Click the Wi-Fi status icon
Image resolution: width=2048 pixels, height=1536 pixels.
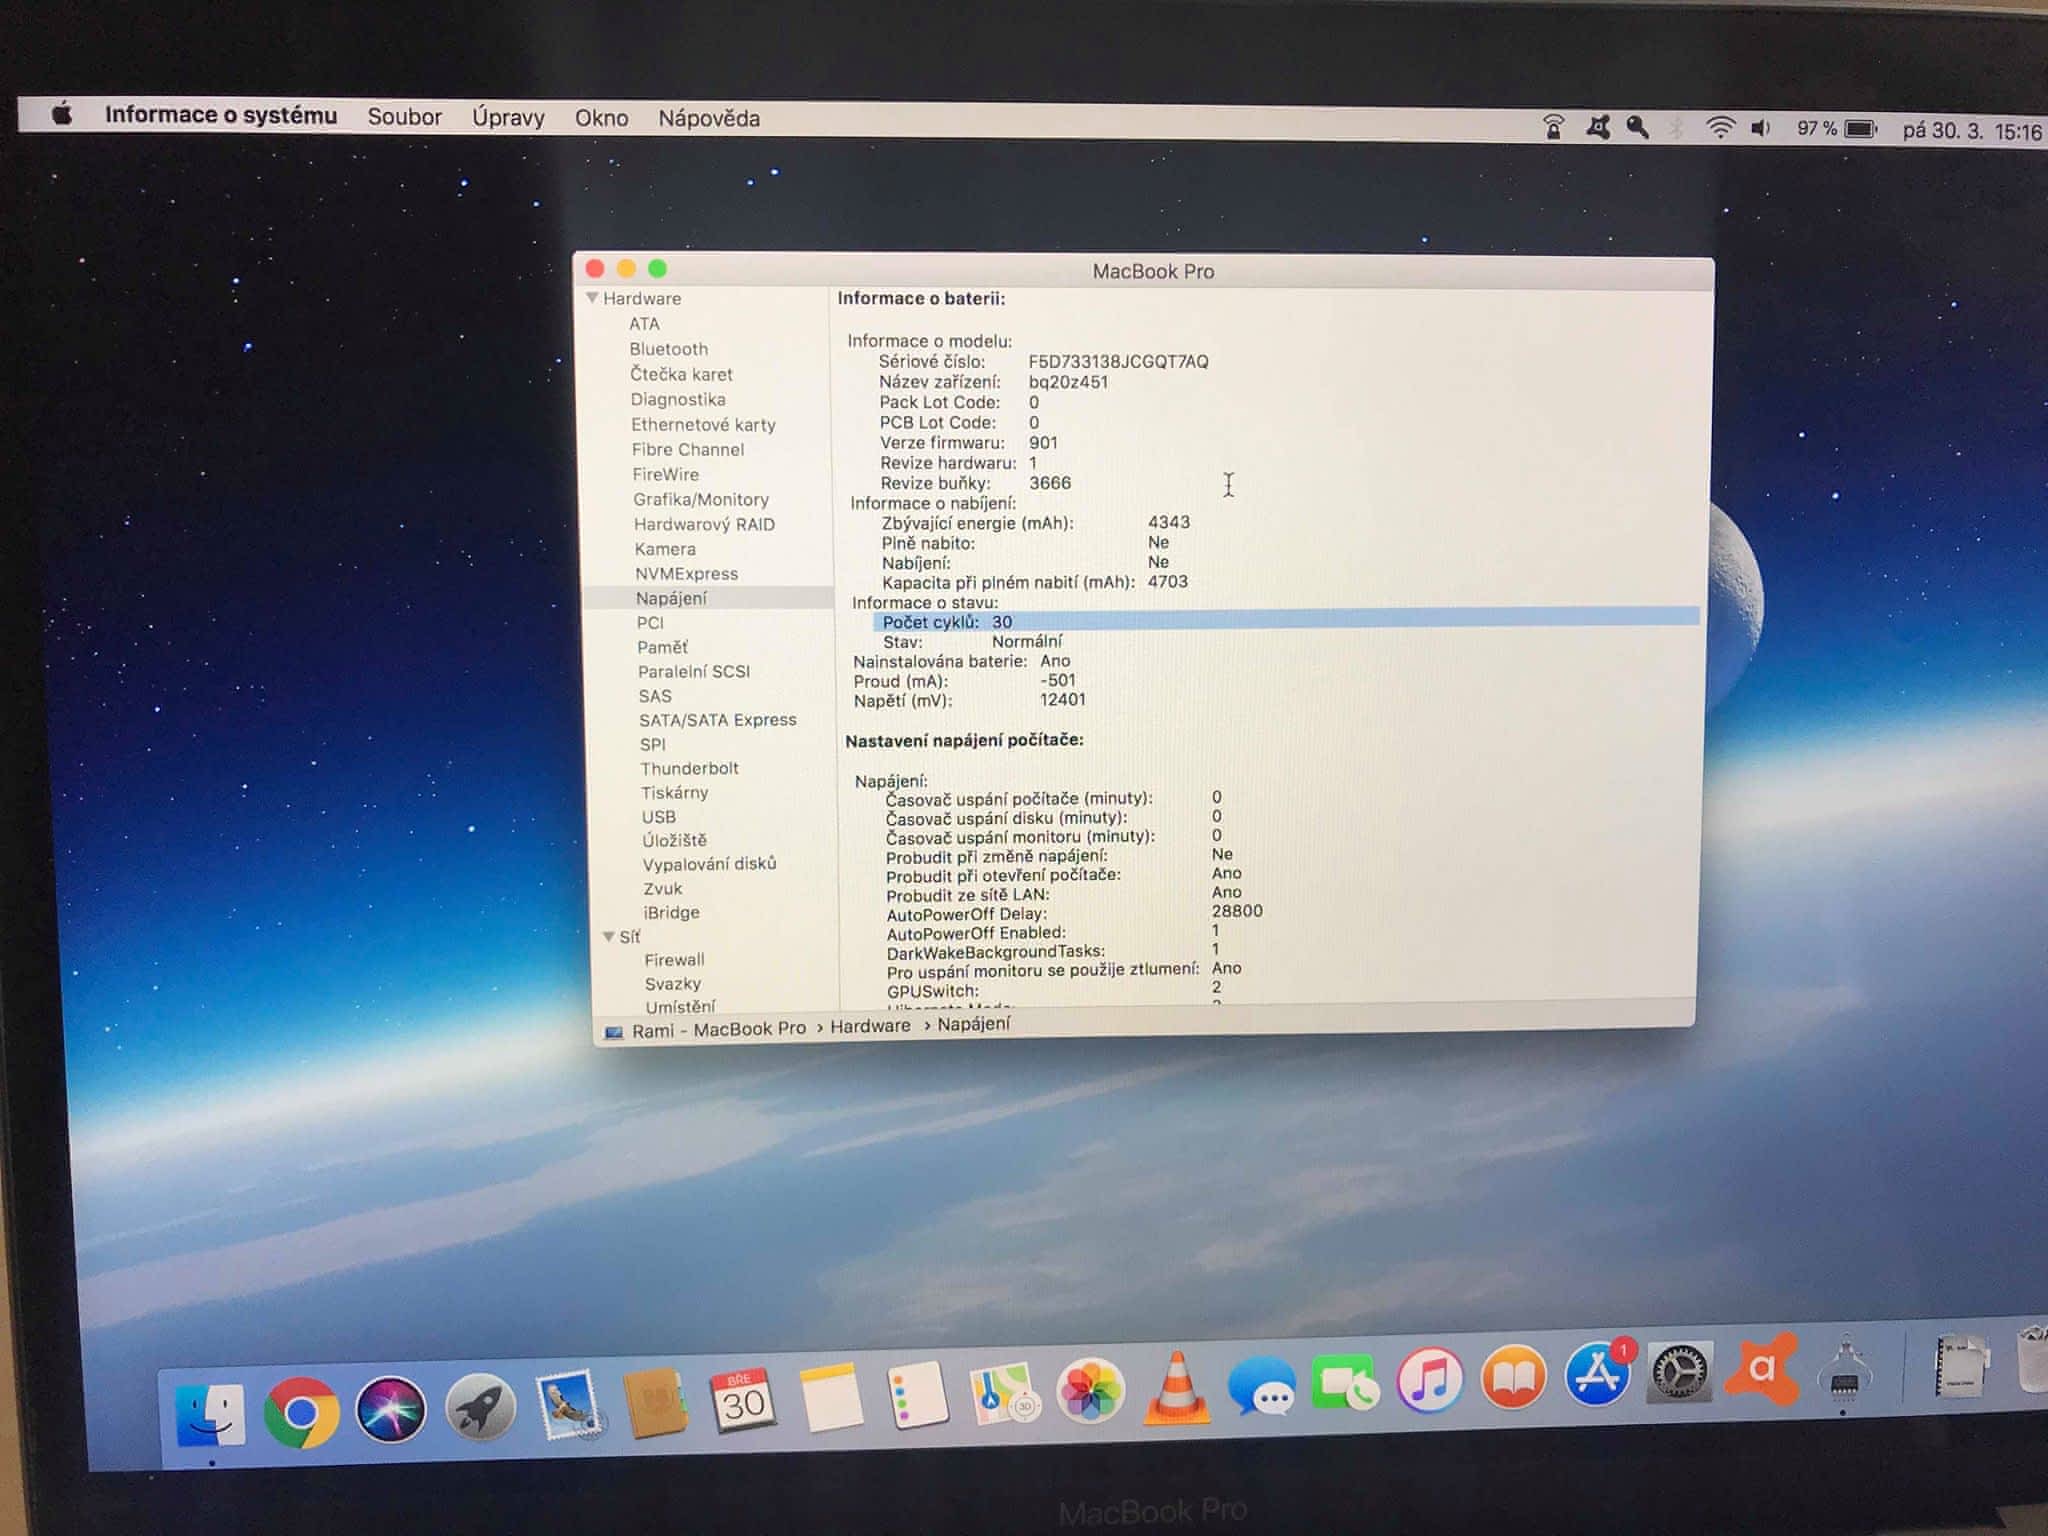tap(1720, 128)
